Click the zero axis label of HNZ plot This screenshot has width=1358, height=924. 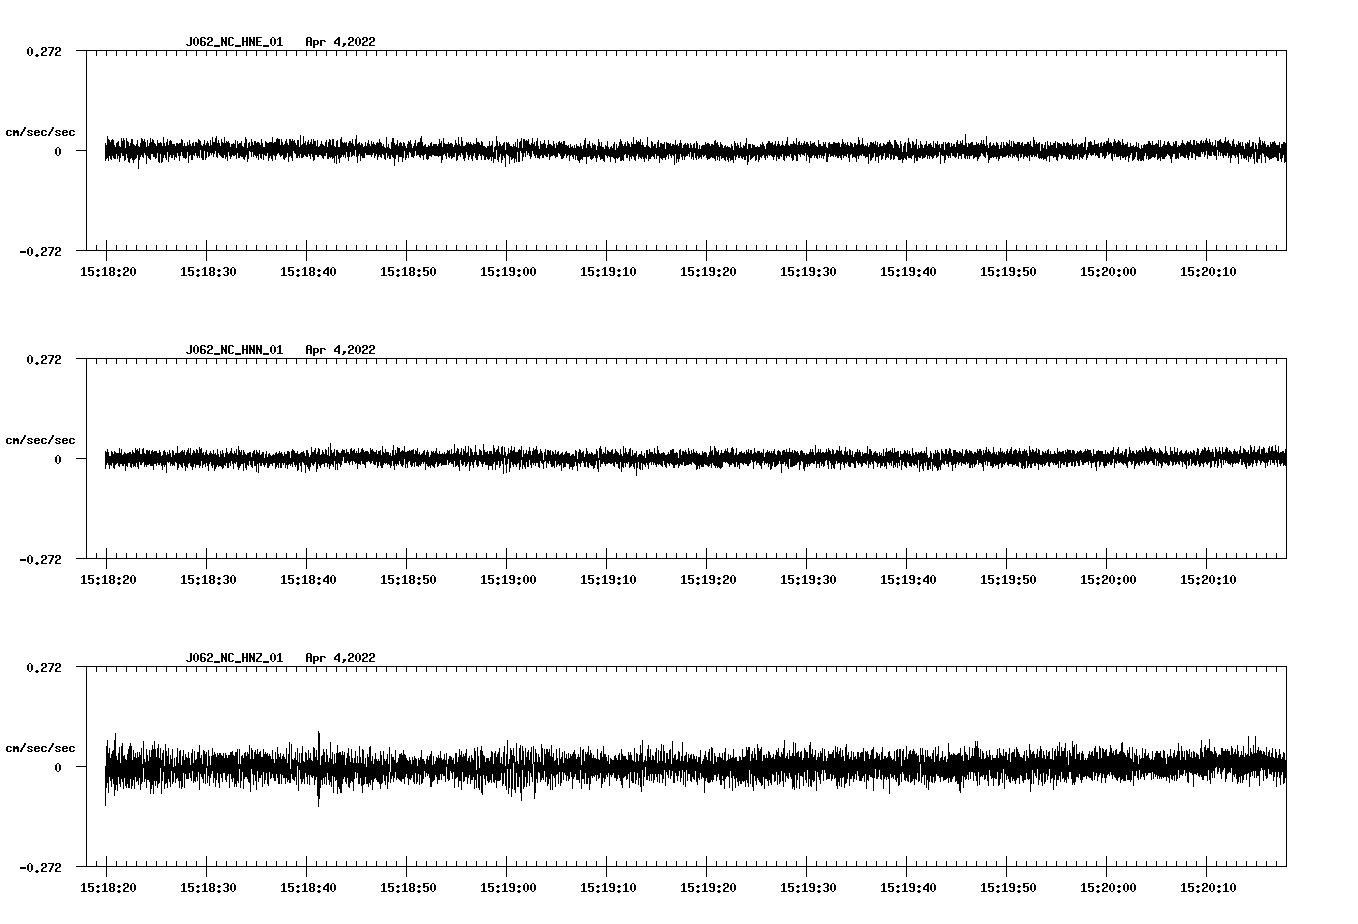click(x=58, y=768)
